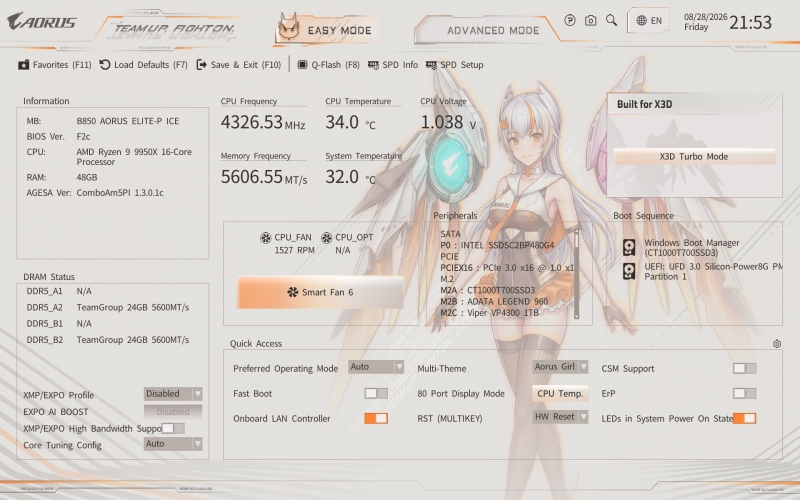Click the CPU_FAN fan icon

pyautogui.click(x=265, y=238)
